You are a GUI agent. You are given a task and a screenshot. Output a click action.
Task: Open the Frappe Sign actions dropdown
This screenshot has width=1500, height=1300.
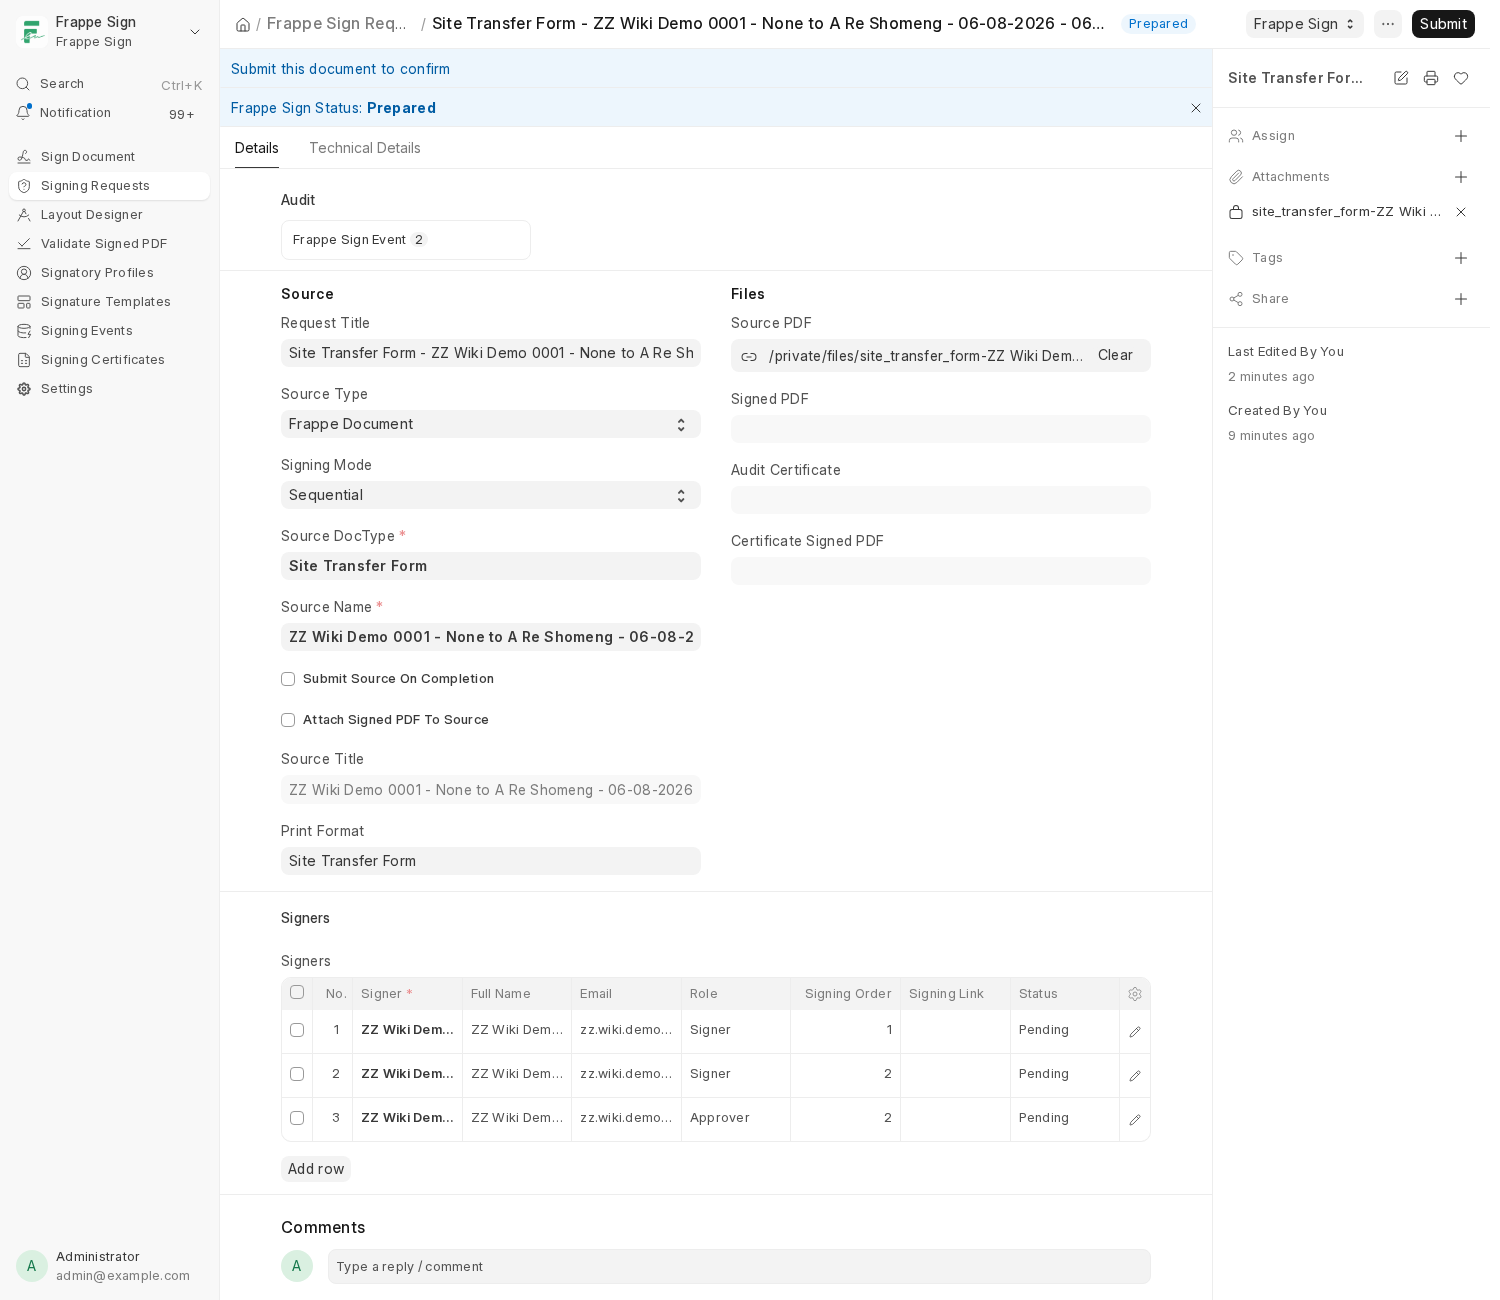point(1304,24)
